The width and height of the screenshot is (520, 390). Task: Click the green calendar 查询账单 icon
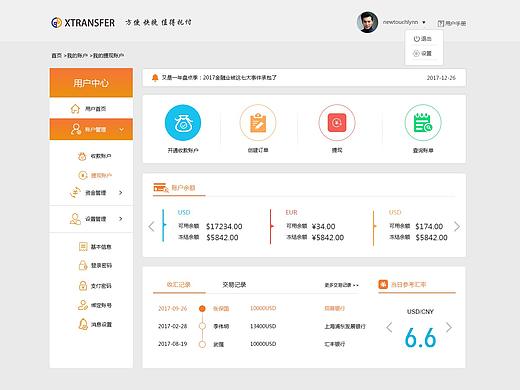(423, 123)
